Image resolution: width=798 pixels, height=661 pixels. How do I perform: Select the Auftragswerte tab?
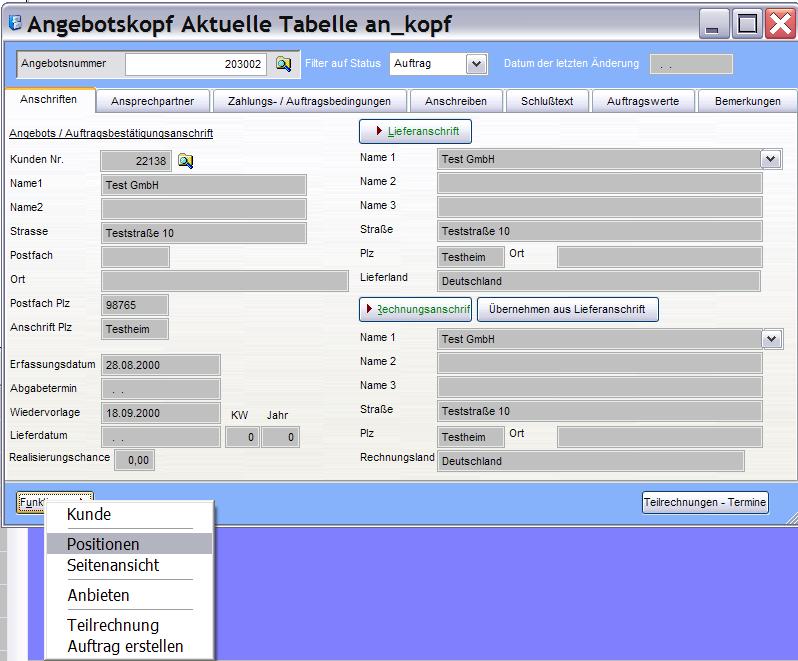point(643,101)
